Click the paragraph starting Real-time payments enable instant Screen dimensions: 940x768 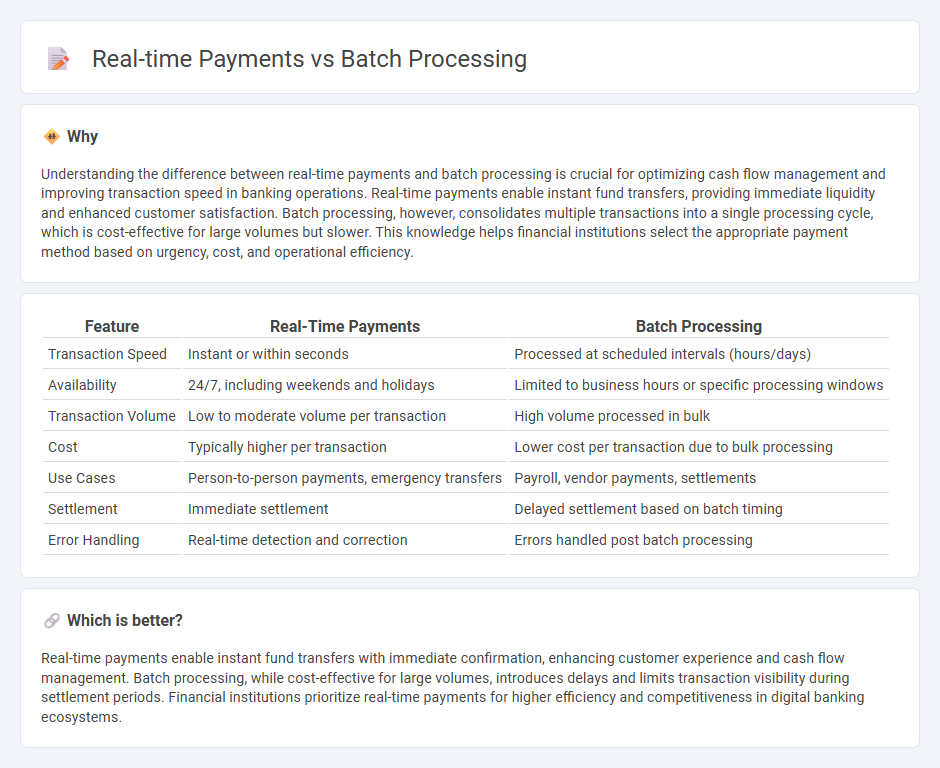[x=453, y=688]
